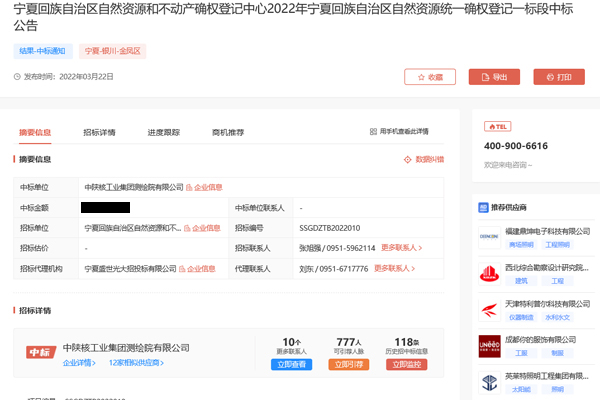Click 用手机查看此详情 QR code icon
Viewport: 600px width, 400px height.
(x=373, y=132)
